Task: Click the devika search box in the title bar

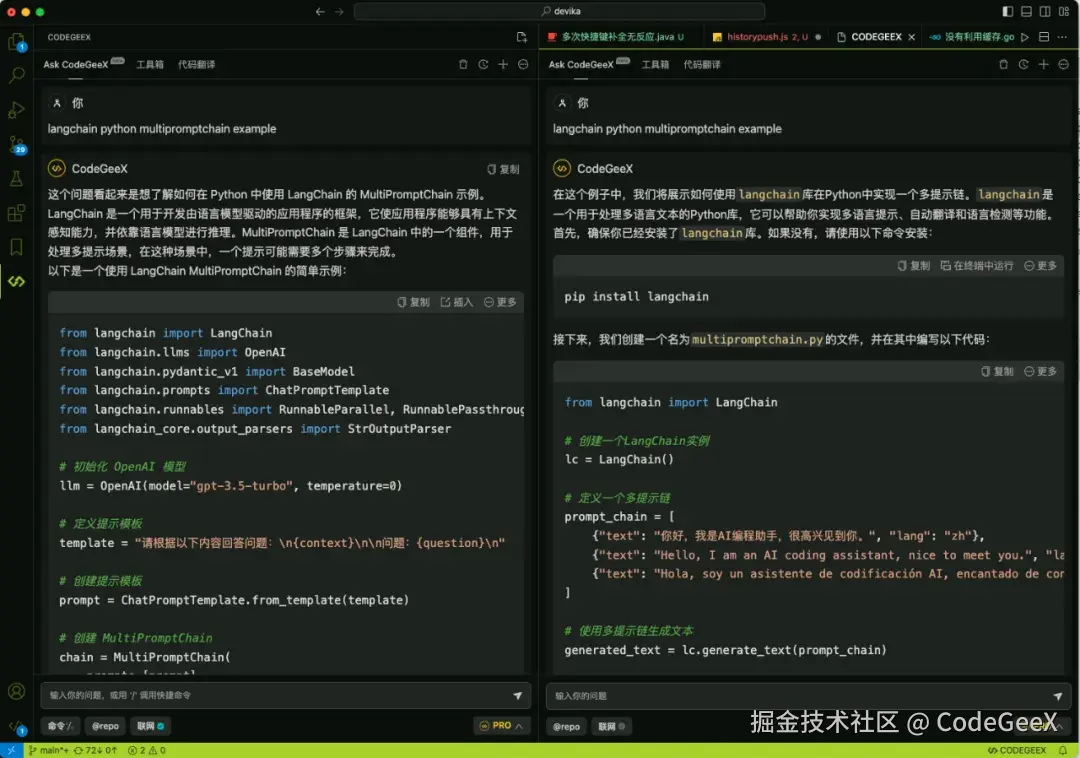Action: point(559,11)
